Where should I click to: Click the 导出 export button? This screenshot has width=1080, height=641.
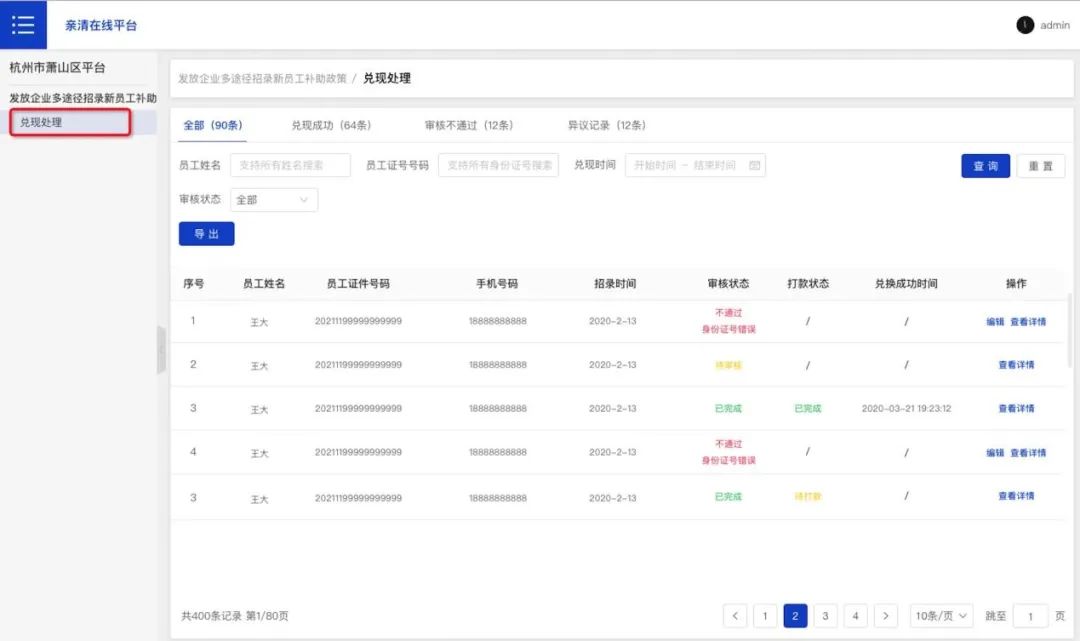point(206,234)
